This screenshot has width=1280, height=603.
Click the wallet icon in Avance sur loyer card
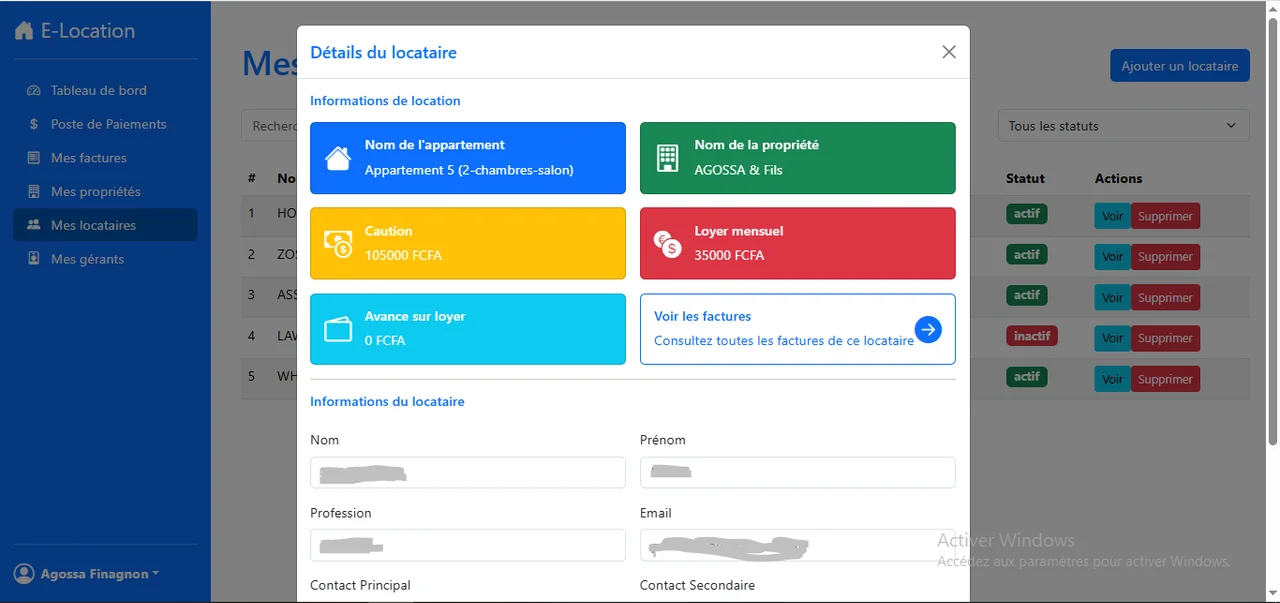pyautogui.click(x=338, y=329)
